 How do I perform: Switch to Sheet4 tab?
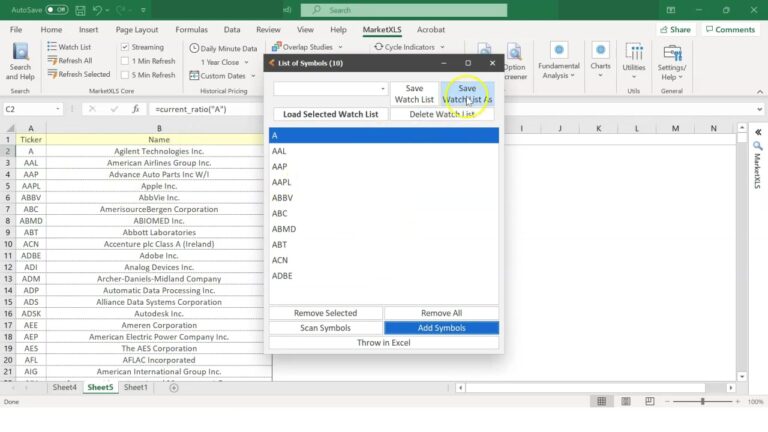click(65, 387)
